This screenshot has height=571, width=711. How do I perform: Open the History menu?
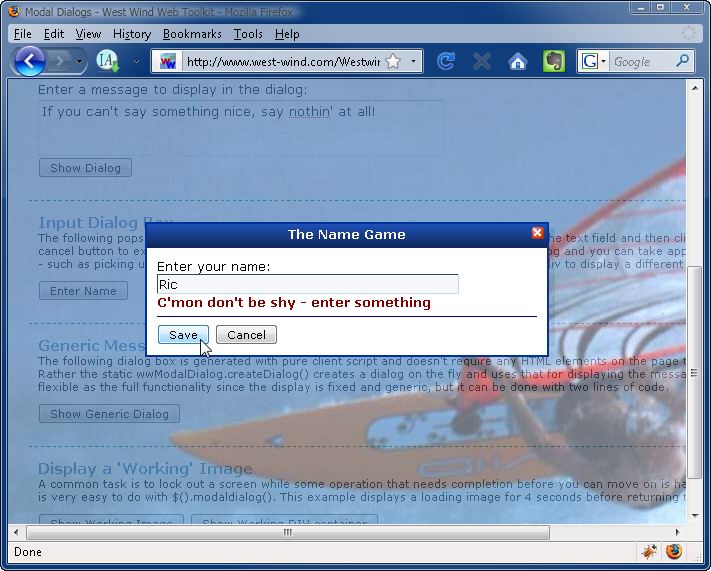(x=132, y=34)
